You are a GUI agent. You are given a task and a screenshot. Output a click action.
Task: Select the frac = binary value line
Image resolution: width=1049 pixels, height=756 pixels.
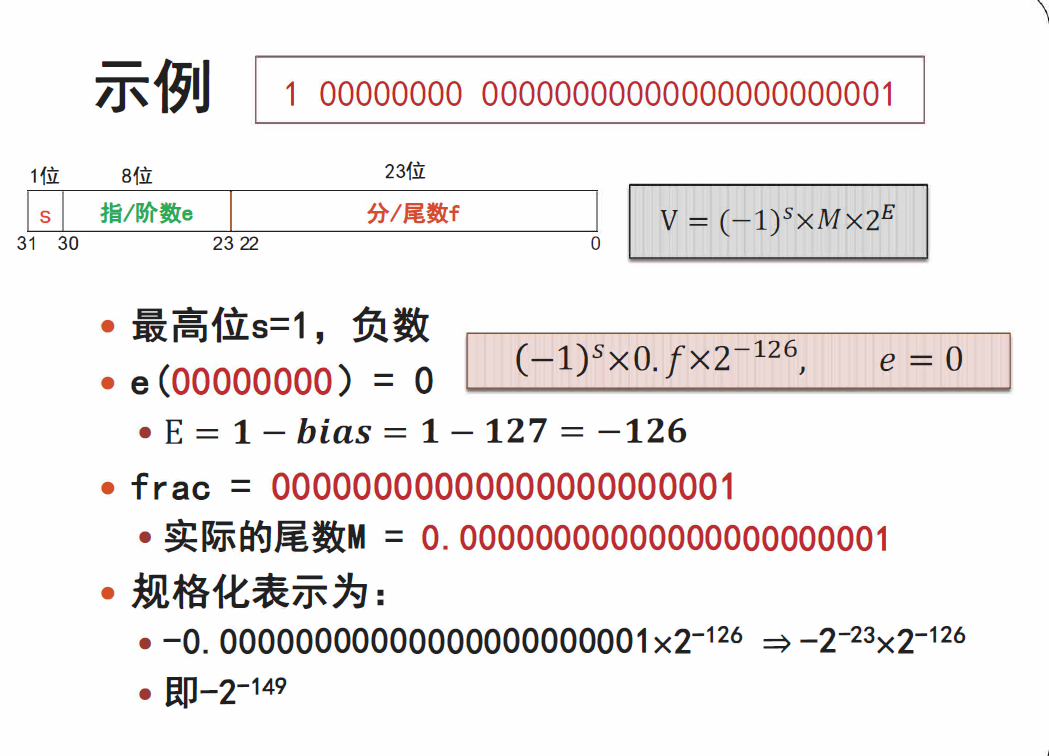coord(433,487)
